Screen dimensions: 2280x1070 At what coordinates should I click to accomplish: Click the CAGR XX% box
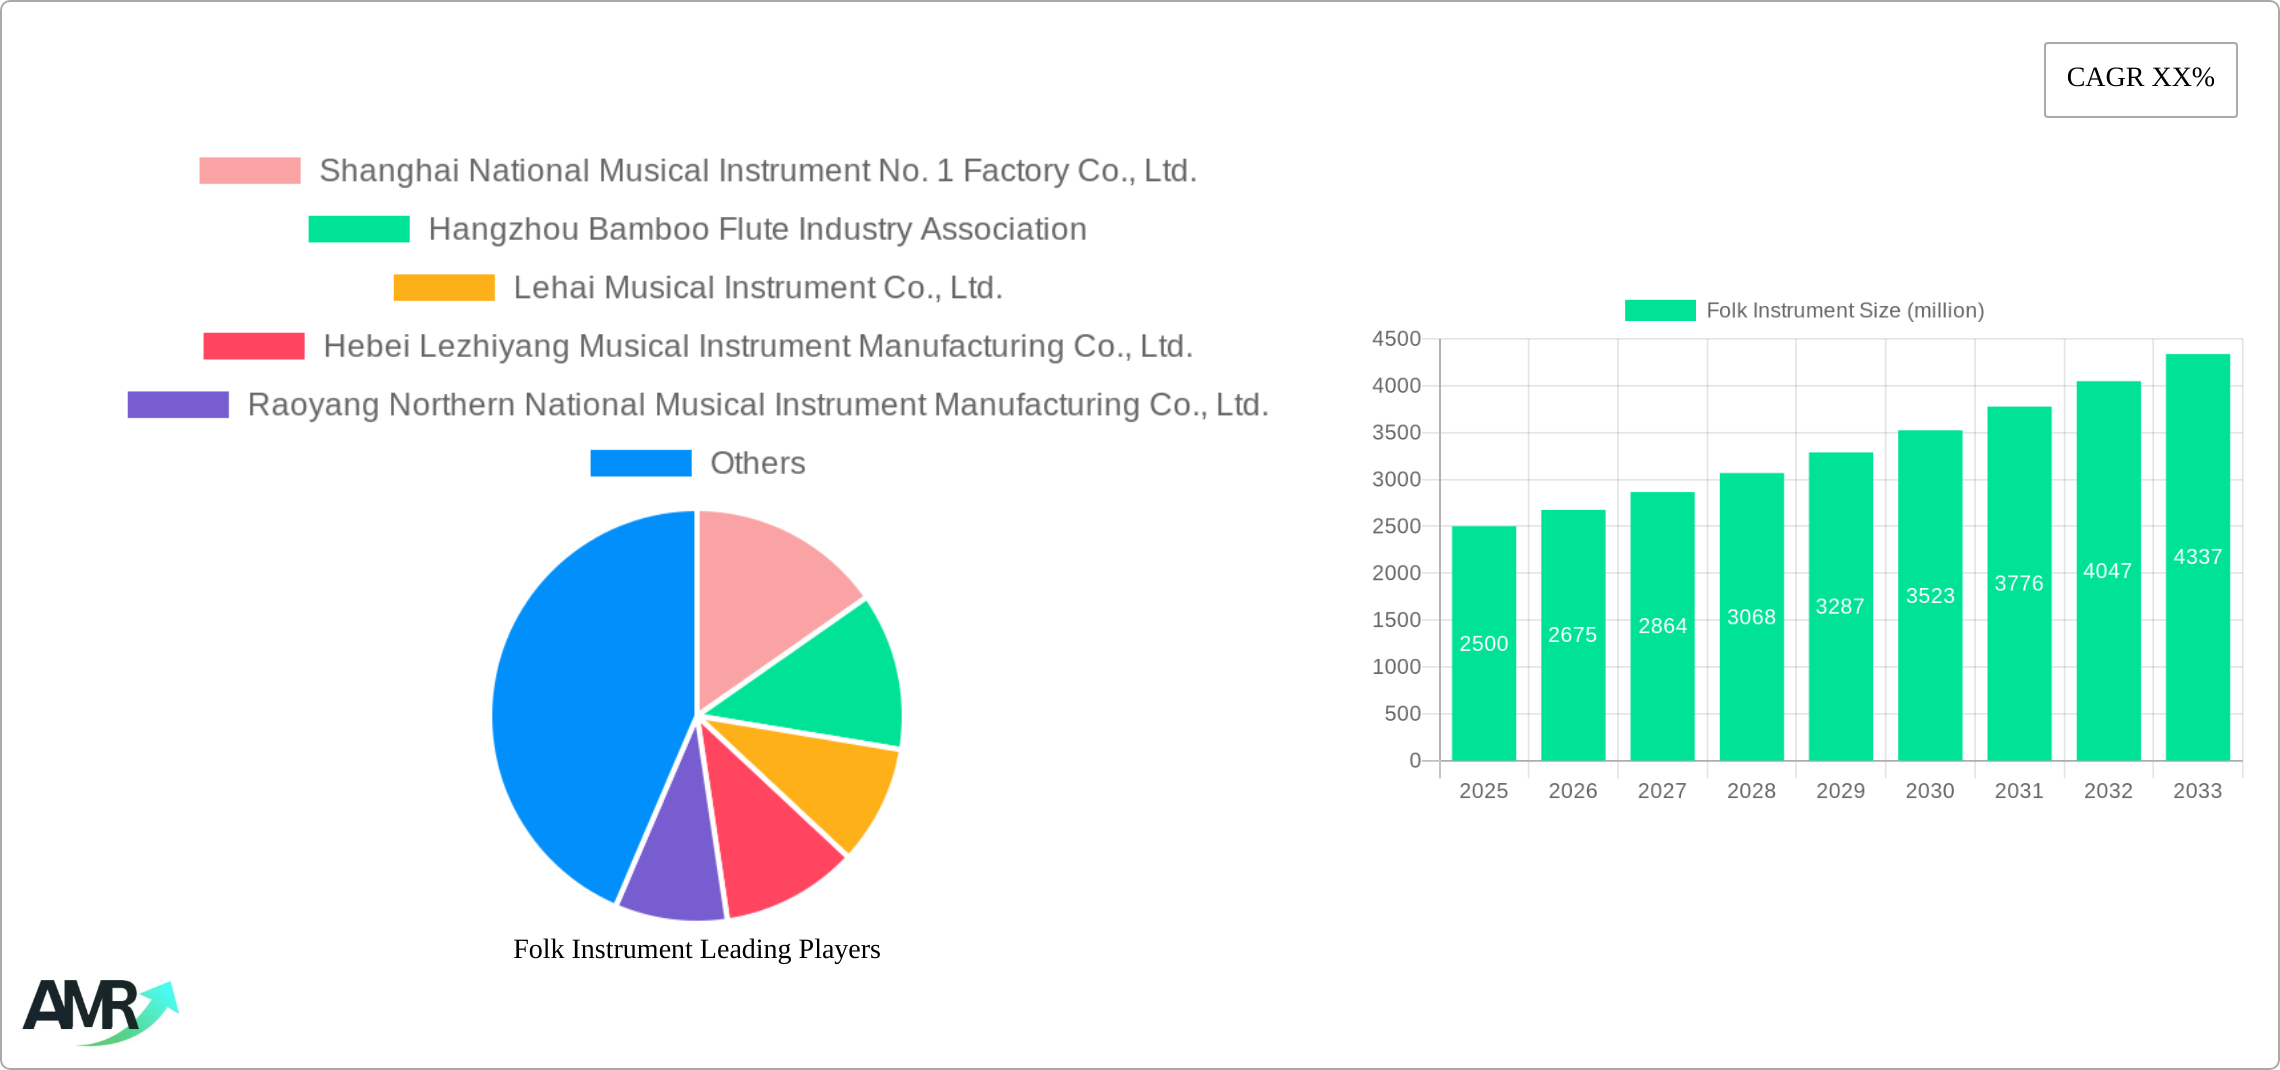[x=2140, y=79]
